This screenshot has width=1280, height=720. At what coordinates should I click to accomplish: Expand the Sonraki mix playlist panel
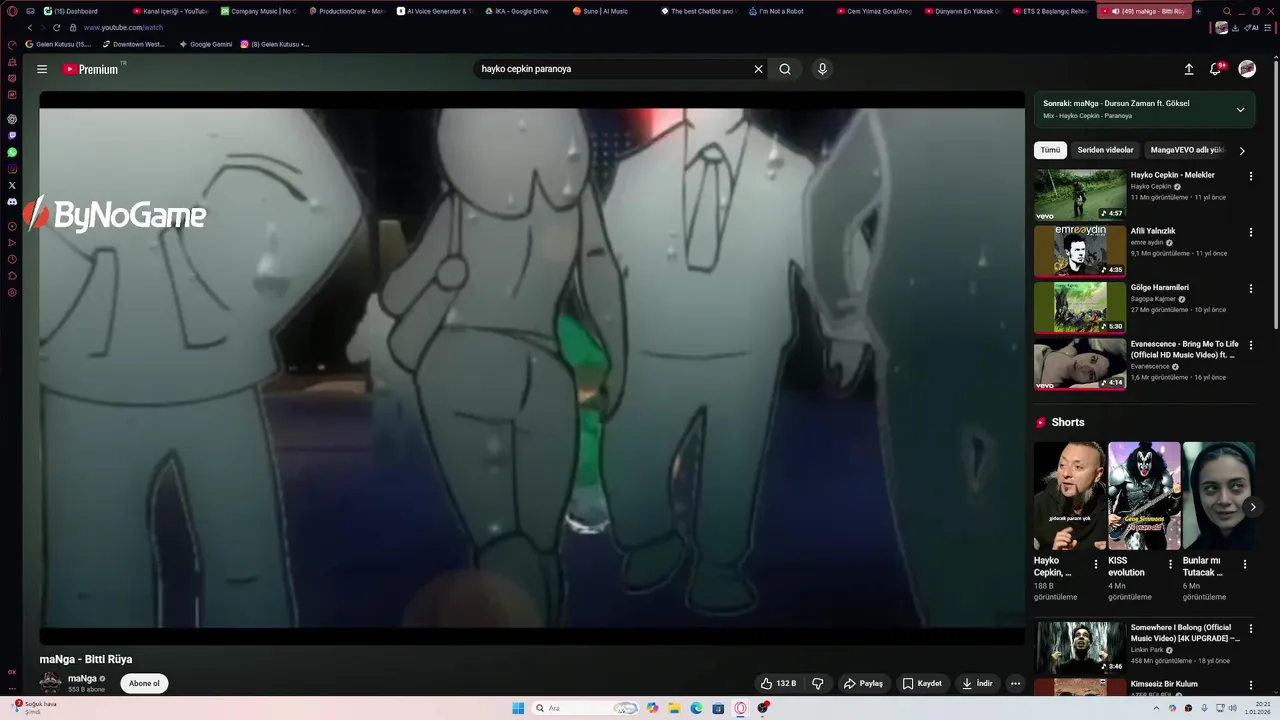click(x=1240, y=109)
